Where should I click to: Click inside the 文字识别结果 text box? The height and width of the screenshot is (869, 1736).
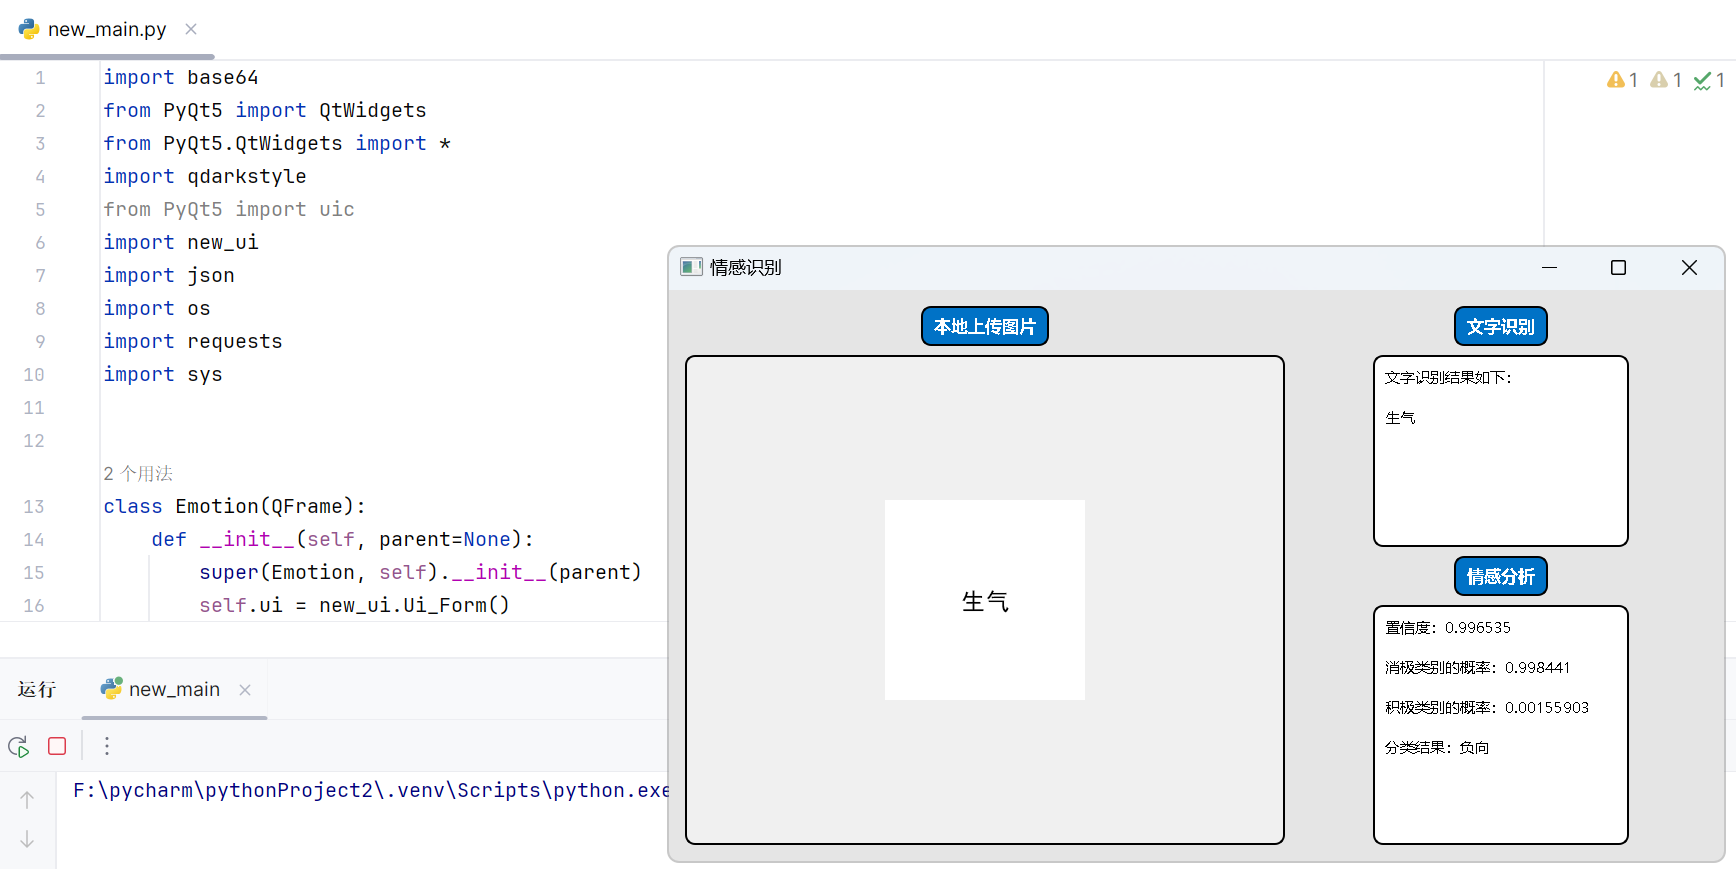click(1501, 451)
